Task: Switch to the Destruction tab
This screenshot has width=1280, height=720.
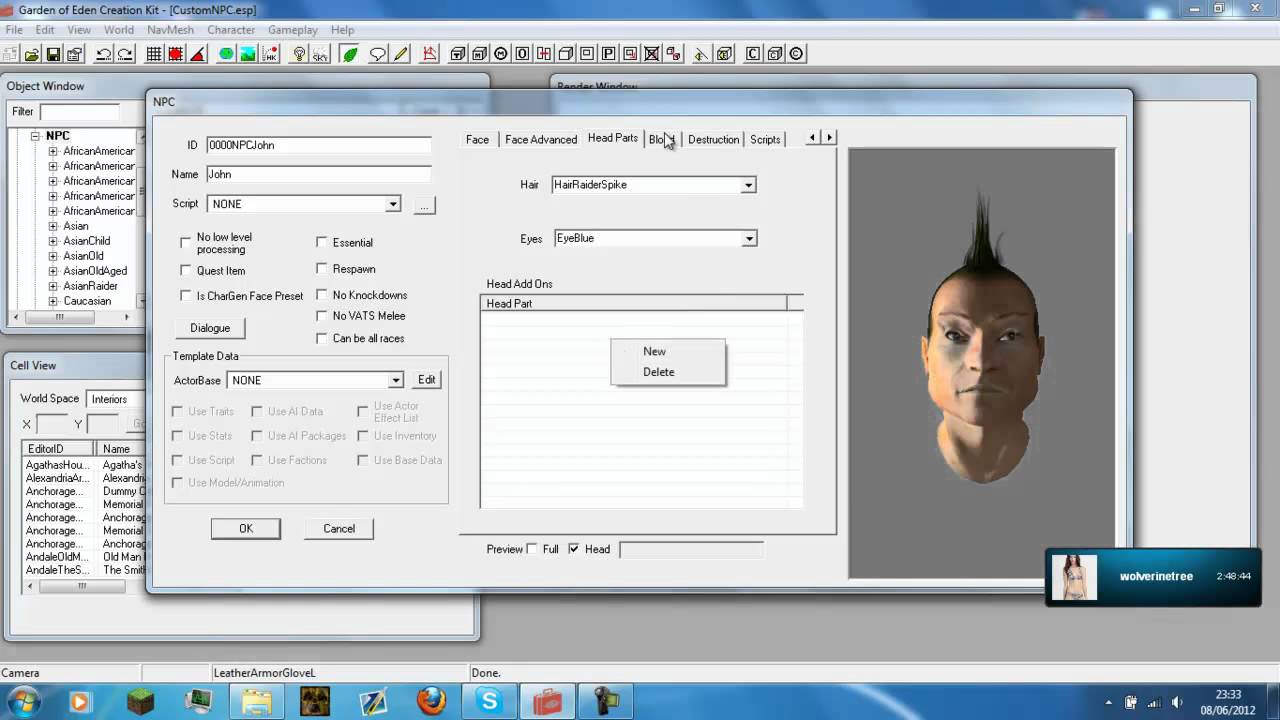Action: pyautogui.click(x=713, y=139)
